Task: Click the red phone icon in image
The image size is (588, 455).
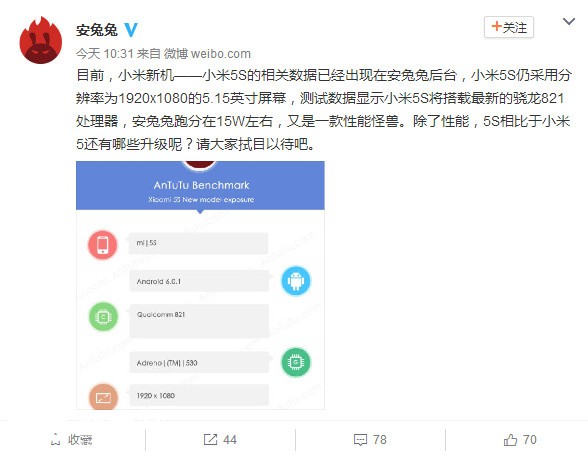Action: click(103, 245)
